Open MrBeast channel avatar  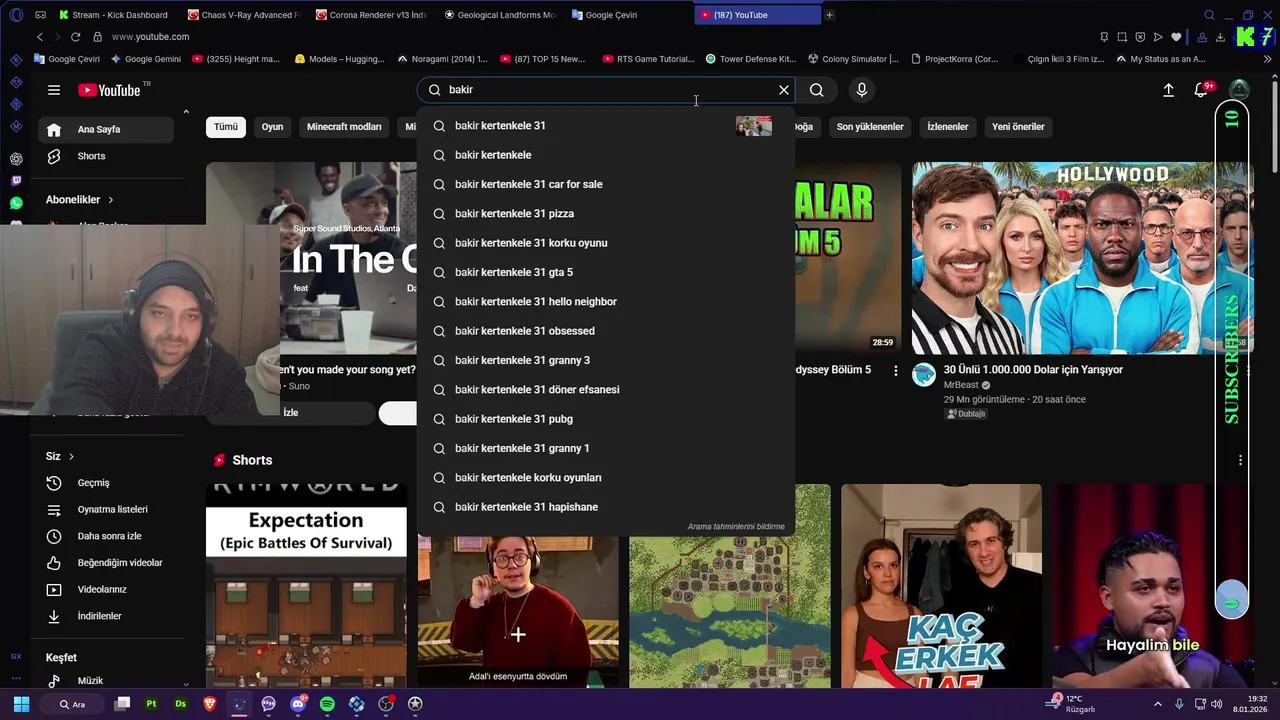tap(924, 375)
